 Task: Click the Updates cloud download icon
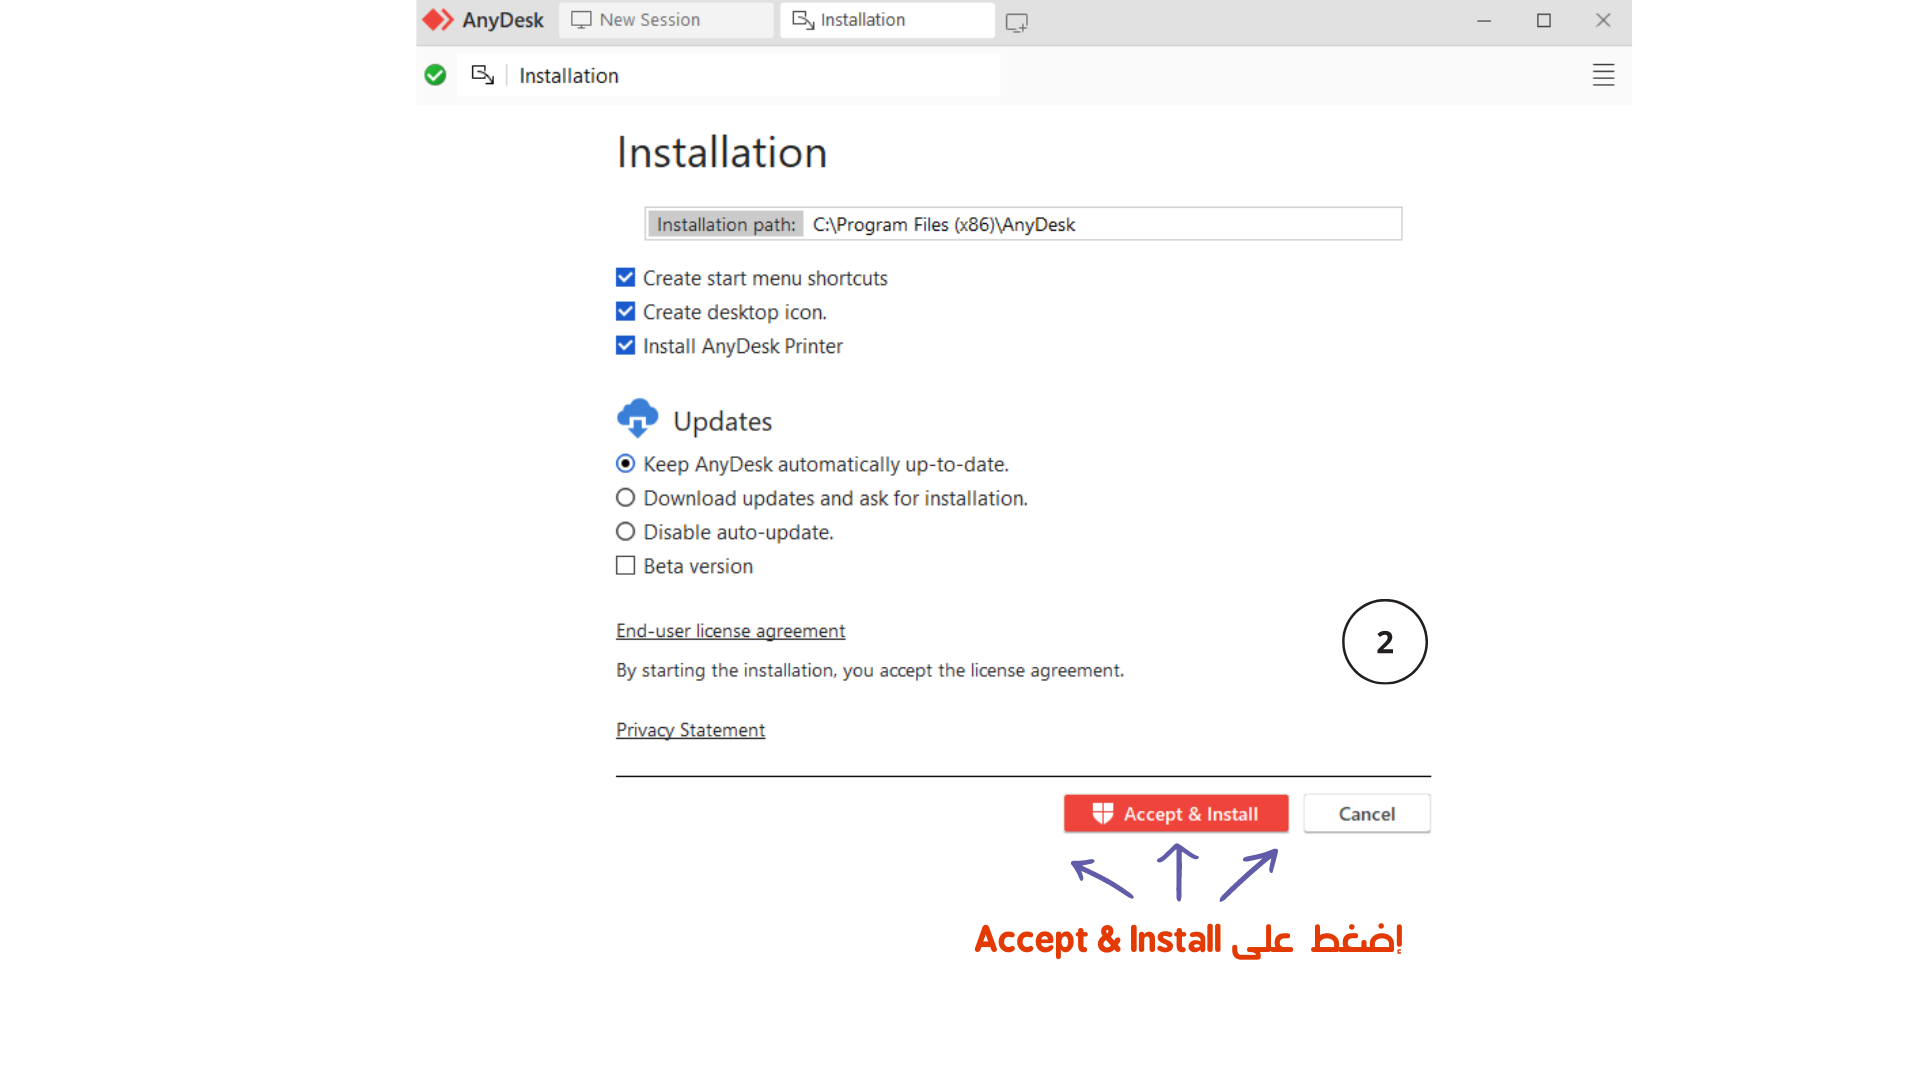pos(638,419)
